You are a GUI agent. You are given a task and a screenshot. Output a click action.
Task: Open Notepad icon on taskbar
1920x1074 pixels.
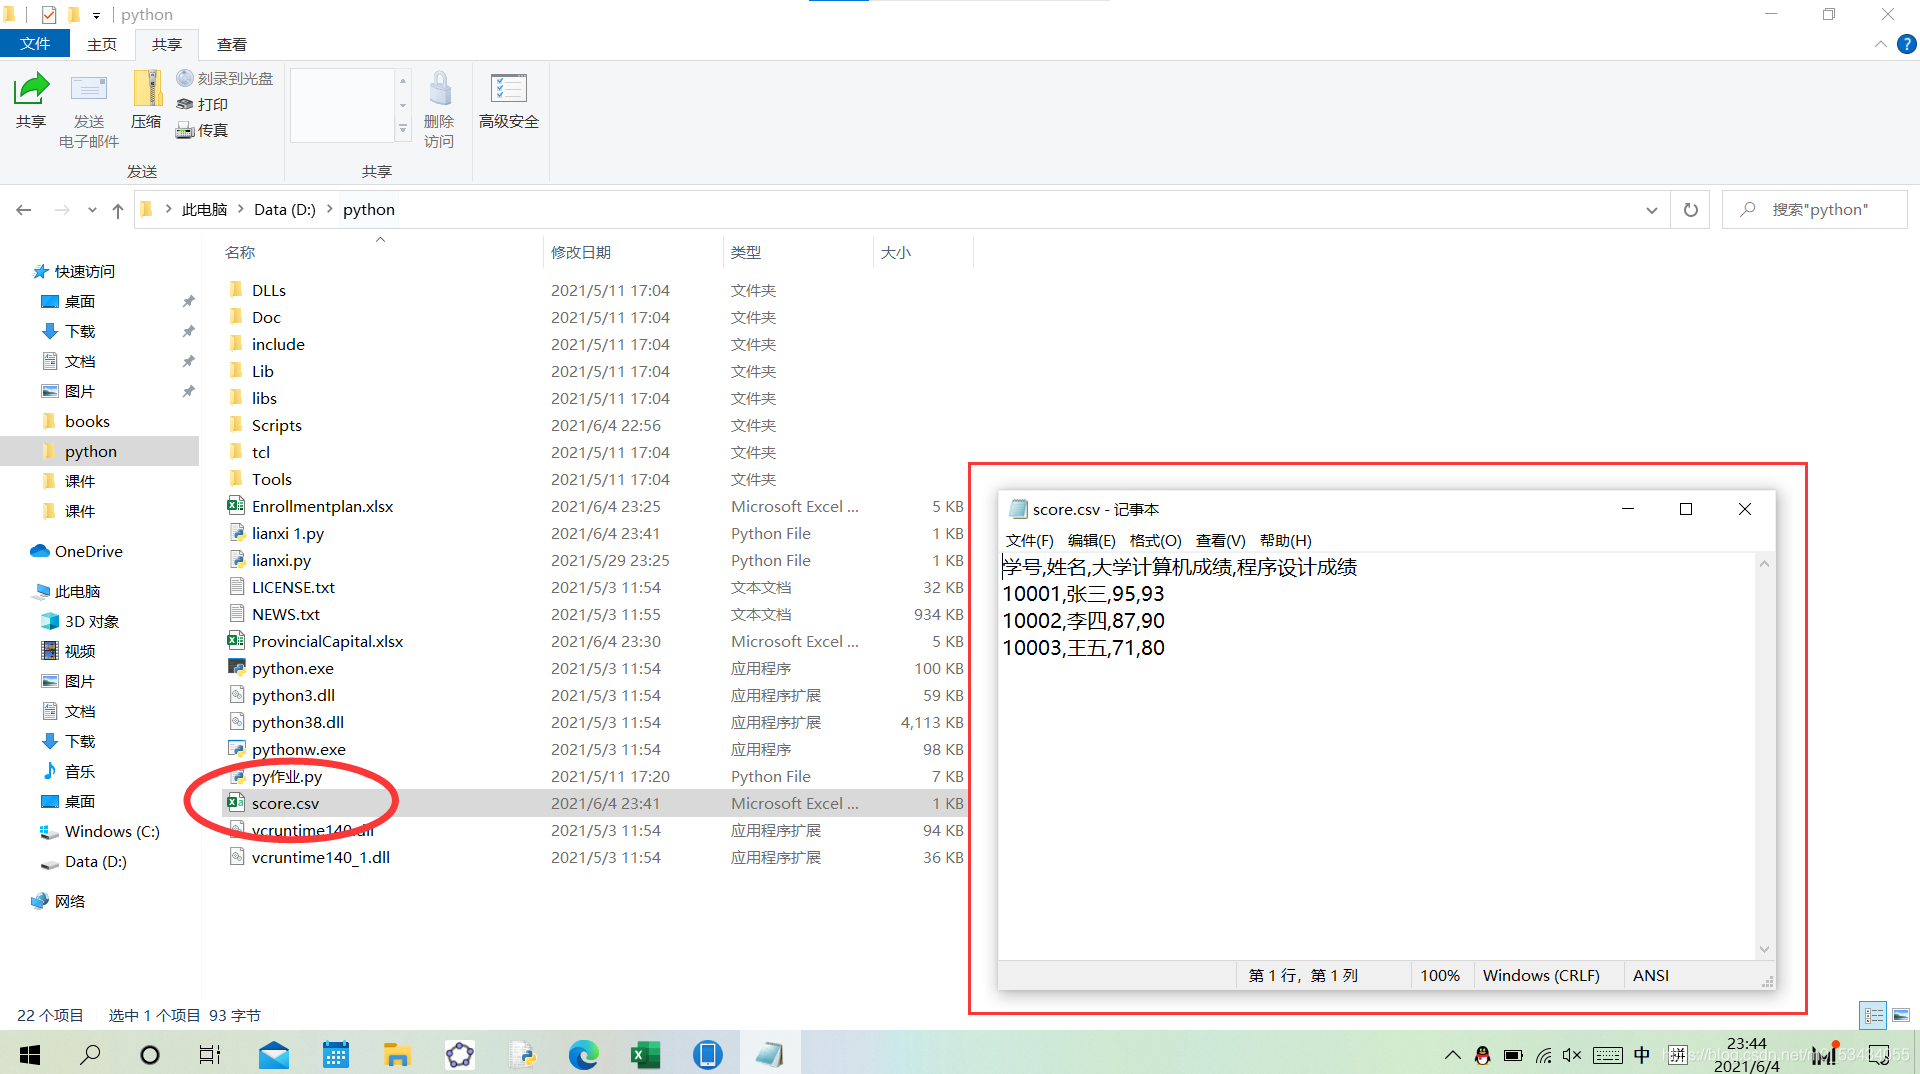coord(769,1054)
